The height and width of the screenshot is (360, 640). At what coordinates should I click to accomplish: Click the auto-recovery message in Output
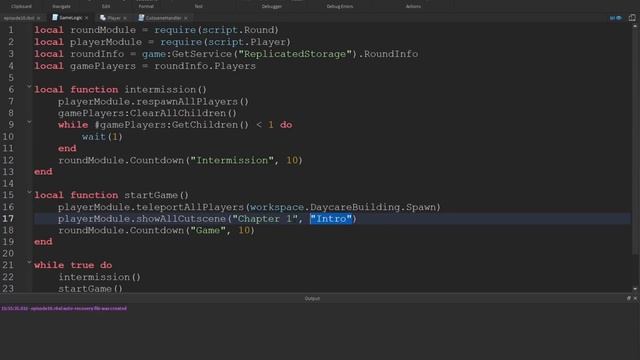click(x=64, y=309)
